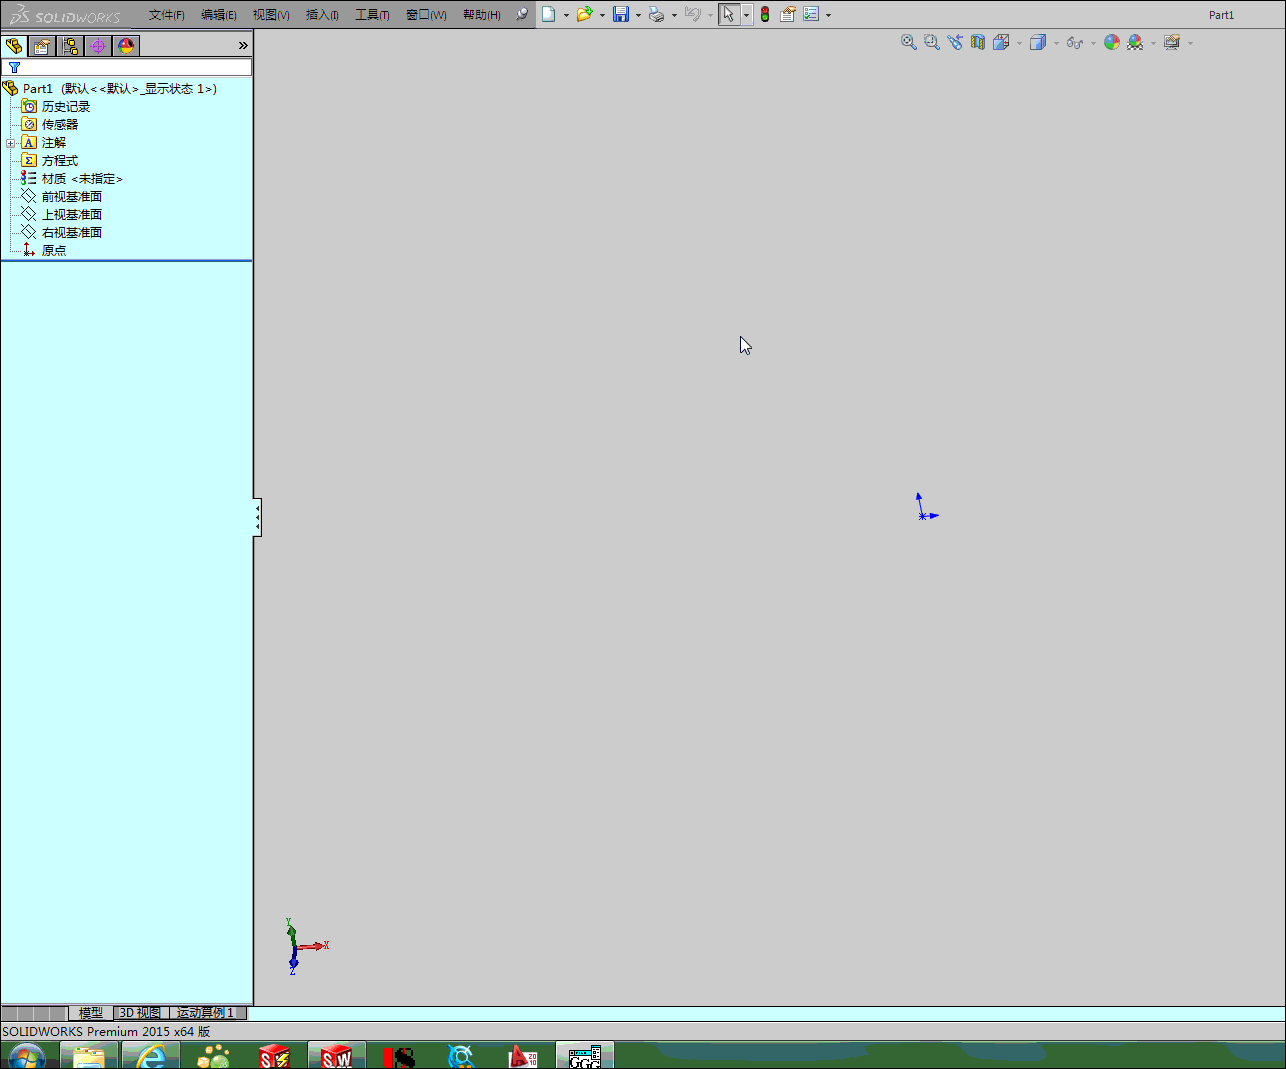
Task: Expand the 注解 folder
Action: (x=11, y=143)
